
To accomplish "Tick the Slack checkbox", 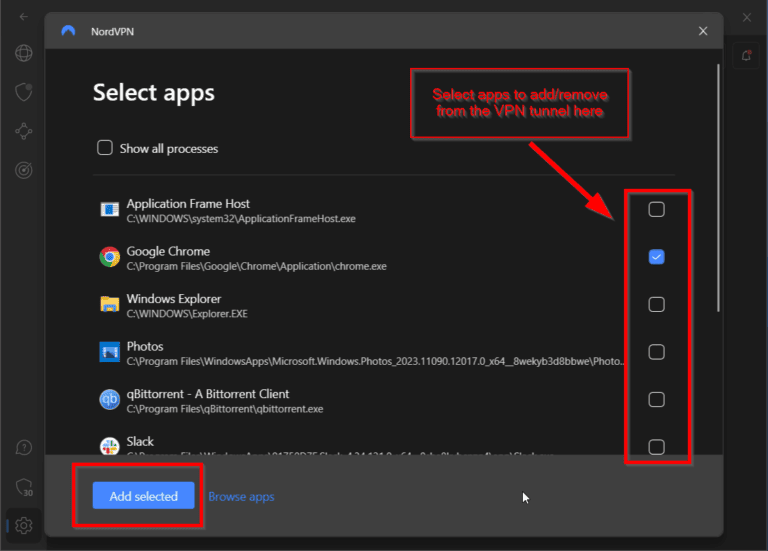I will 656,447.
